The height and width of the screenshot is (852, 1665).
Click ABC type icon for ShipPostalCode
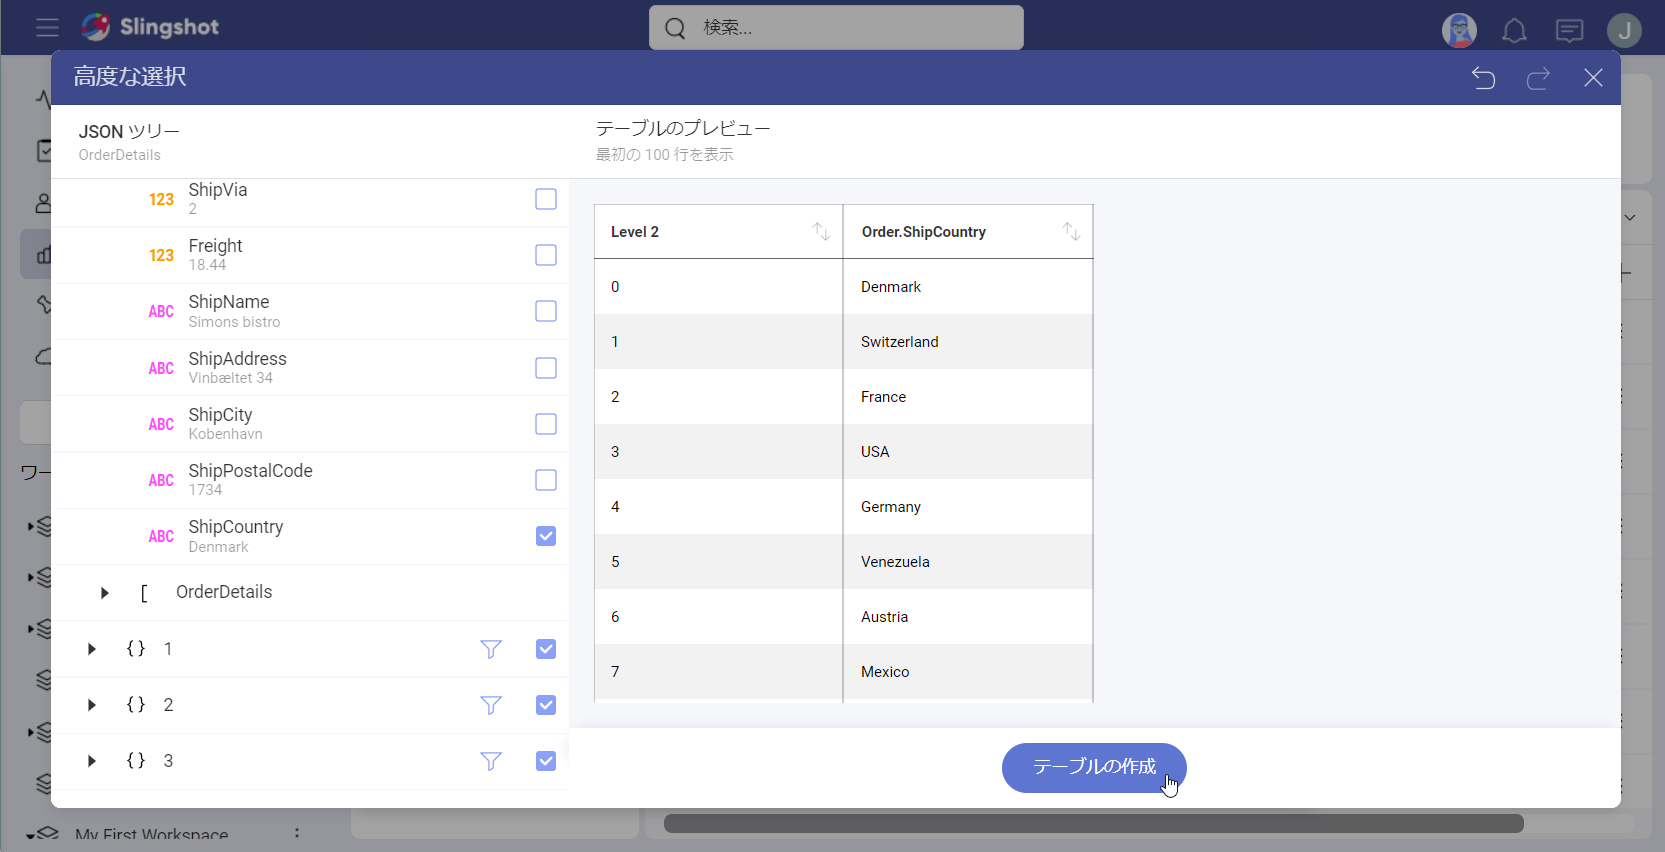161,481
